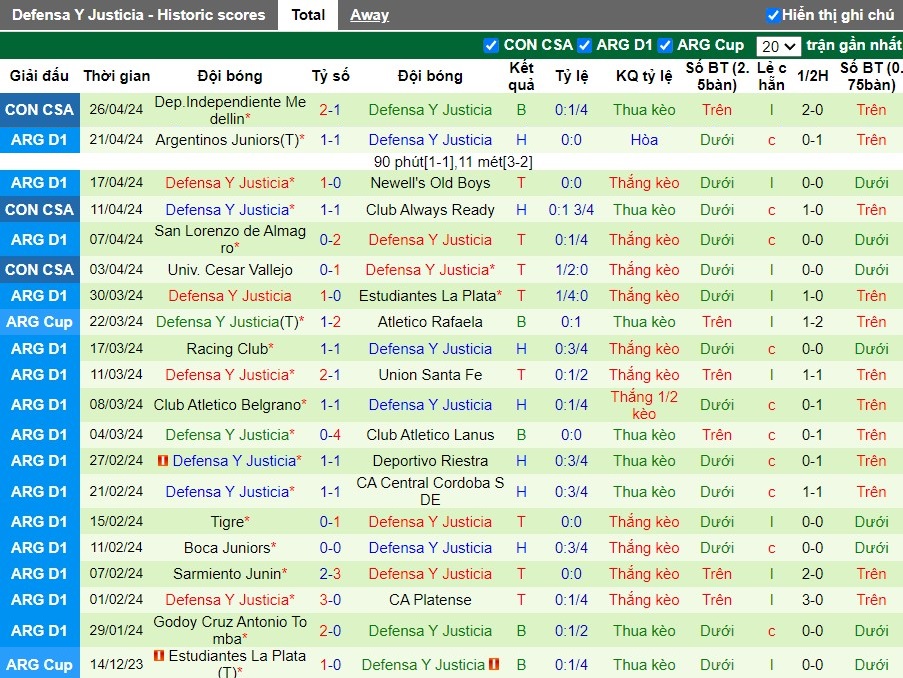Click red card icon before Estudiantes La Plata(T)
The width and height of the screenshot is (903, 678).
pos(159,656)
